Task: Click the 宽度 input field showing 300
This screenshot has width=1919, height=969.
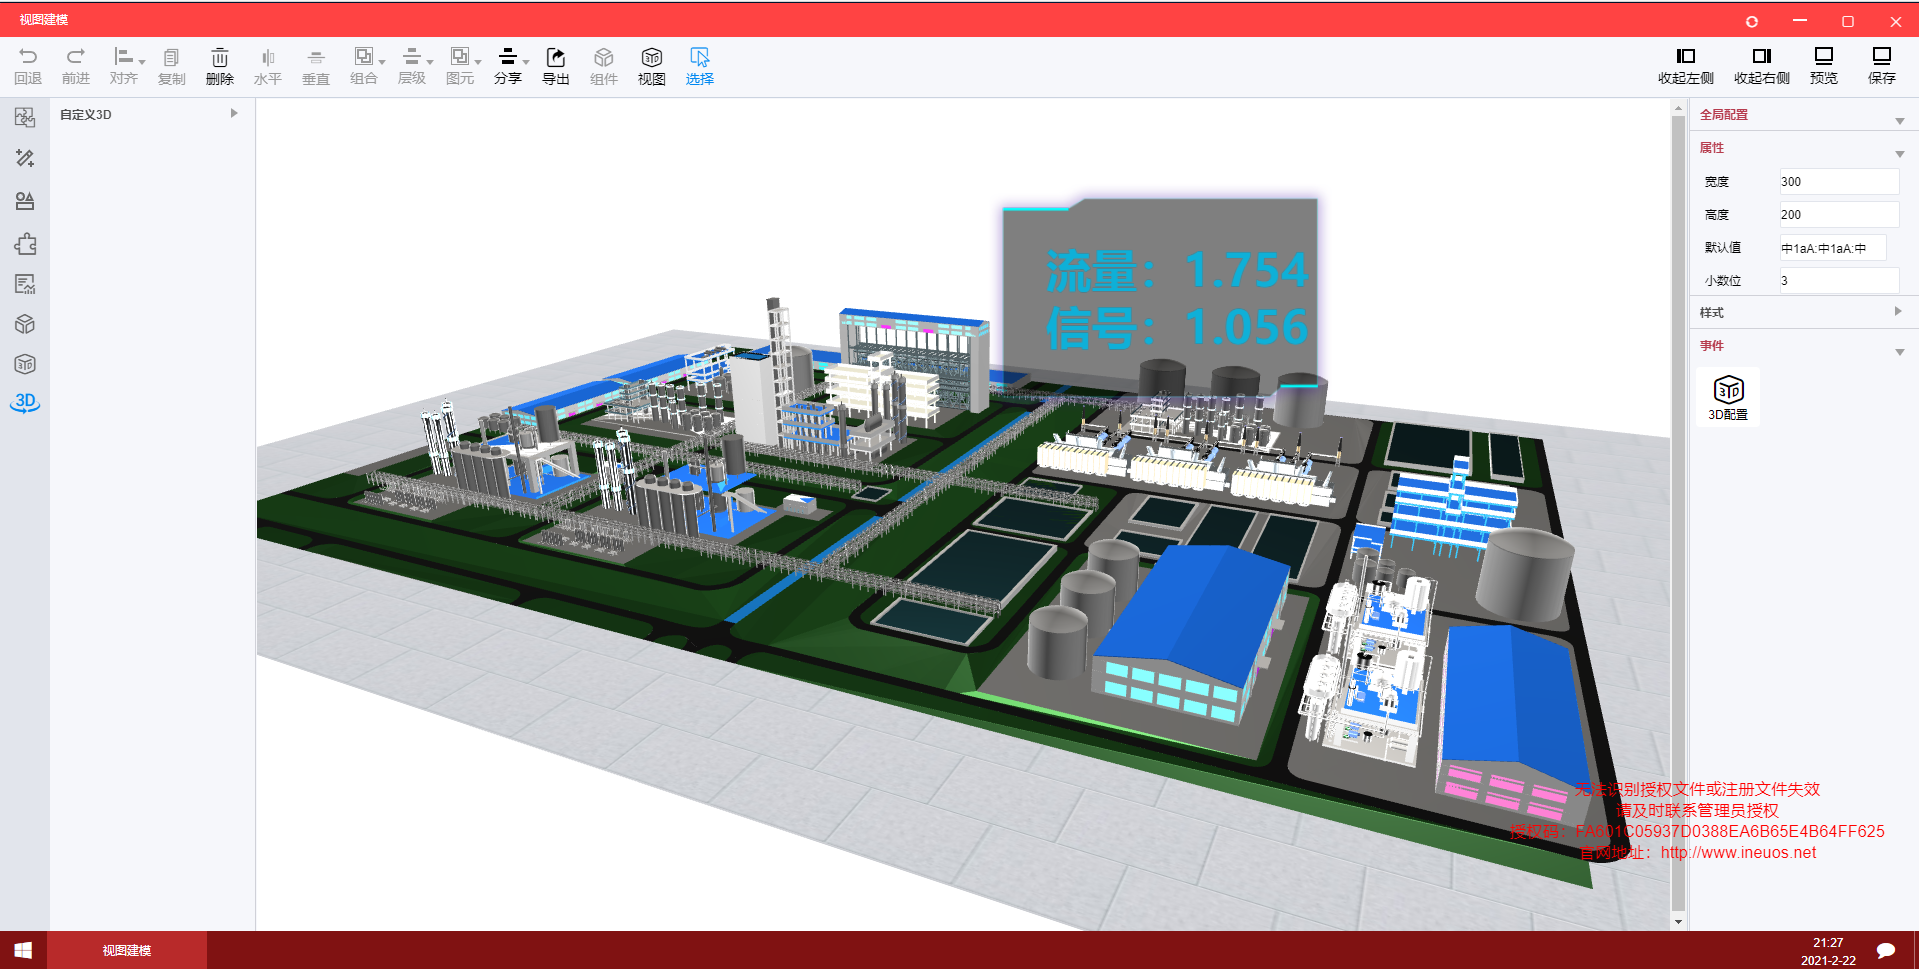Action: coord(1837,182)
